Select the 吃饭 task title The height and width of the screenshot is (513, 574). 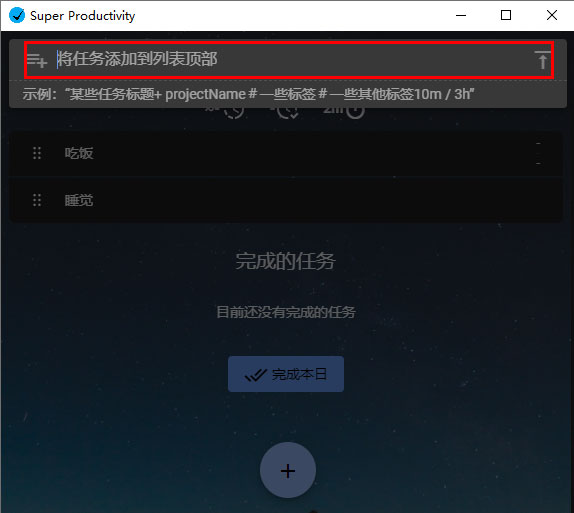pos(79,153)
